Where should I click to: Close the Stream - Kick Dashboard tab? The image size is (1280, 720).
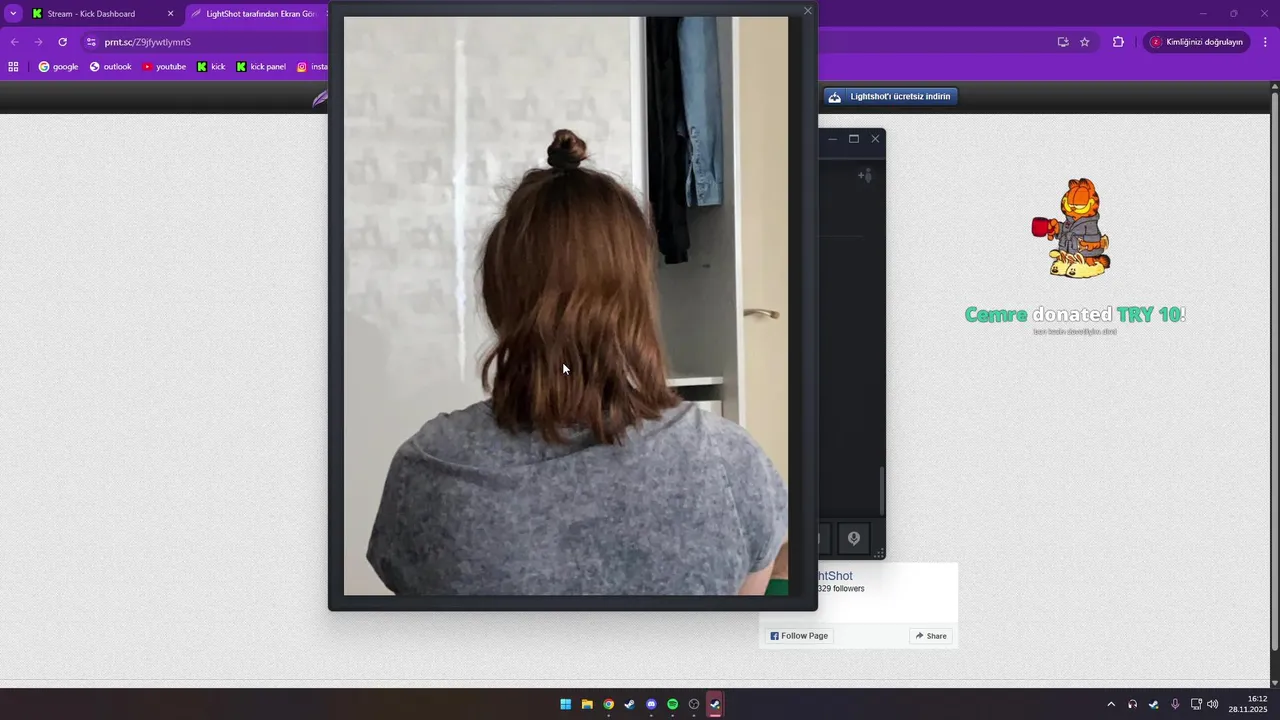click(170, 14)
